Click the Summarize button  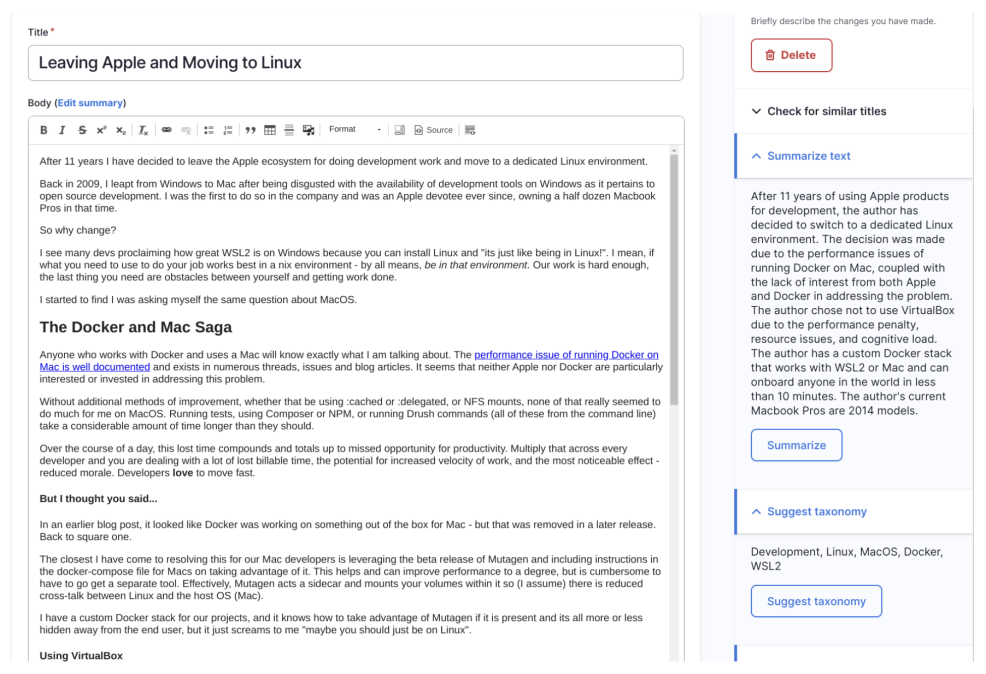(796, 445)
